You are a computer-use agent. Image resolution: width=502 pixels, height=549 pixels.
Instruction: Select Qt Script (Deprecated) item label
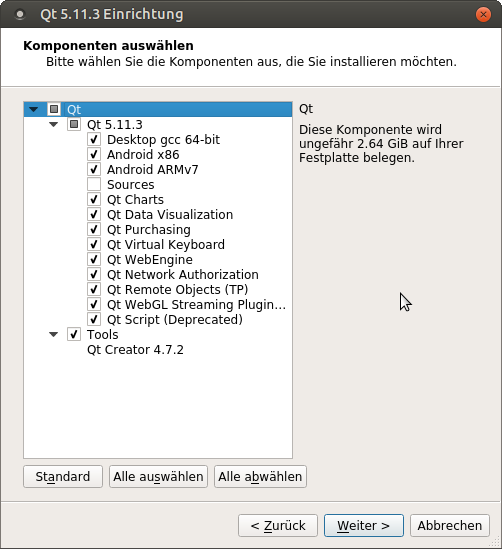175,320
